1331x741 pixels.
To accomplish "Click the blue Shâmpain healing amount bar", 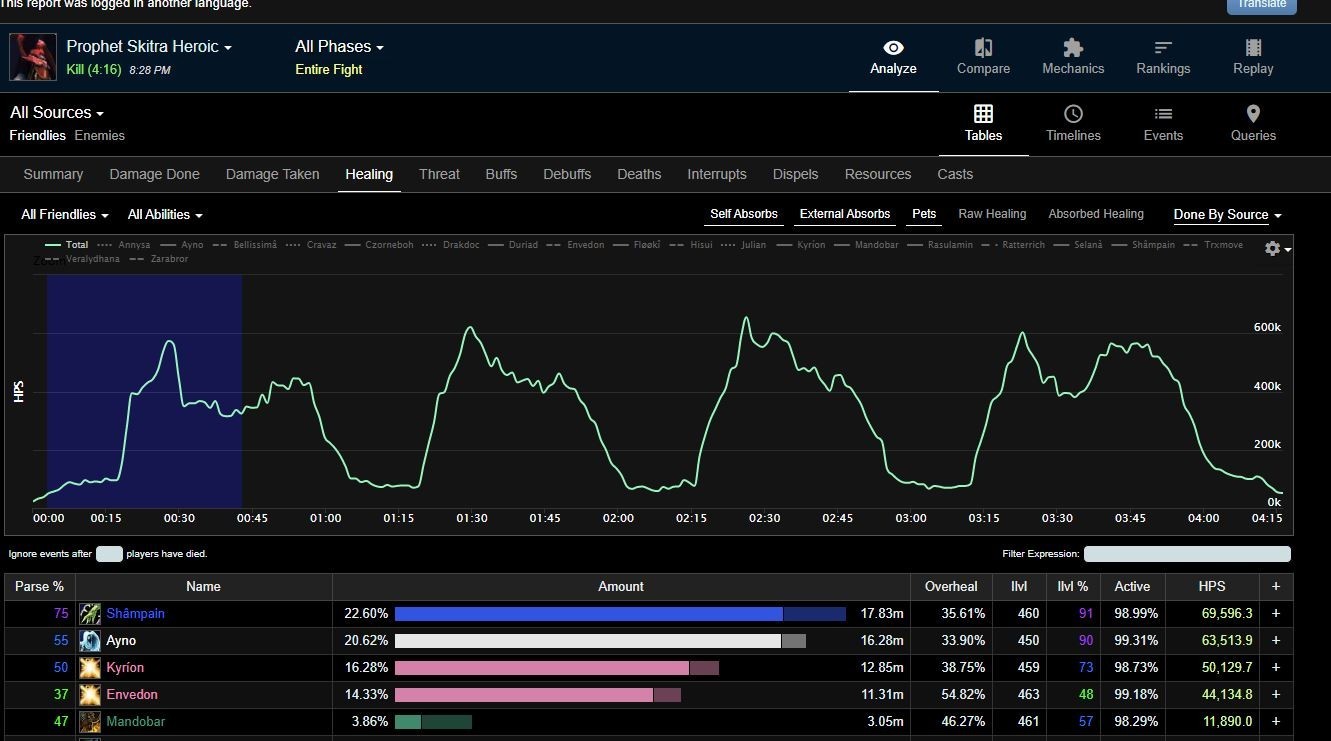I will 588,613.
